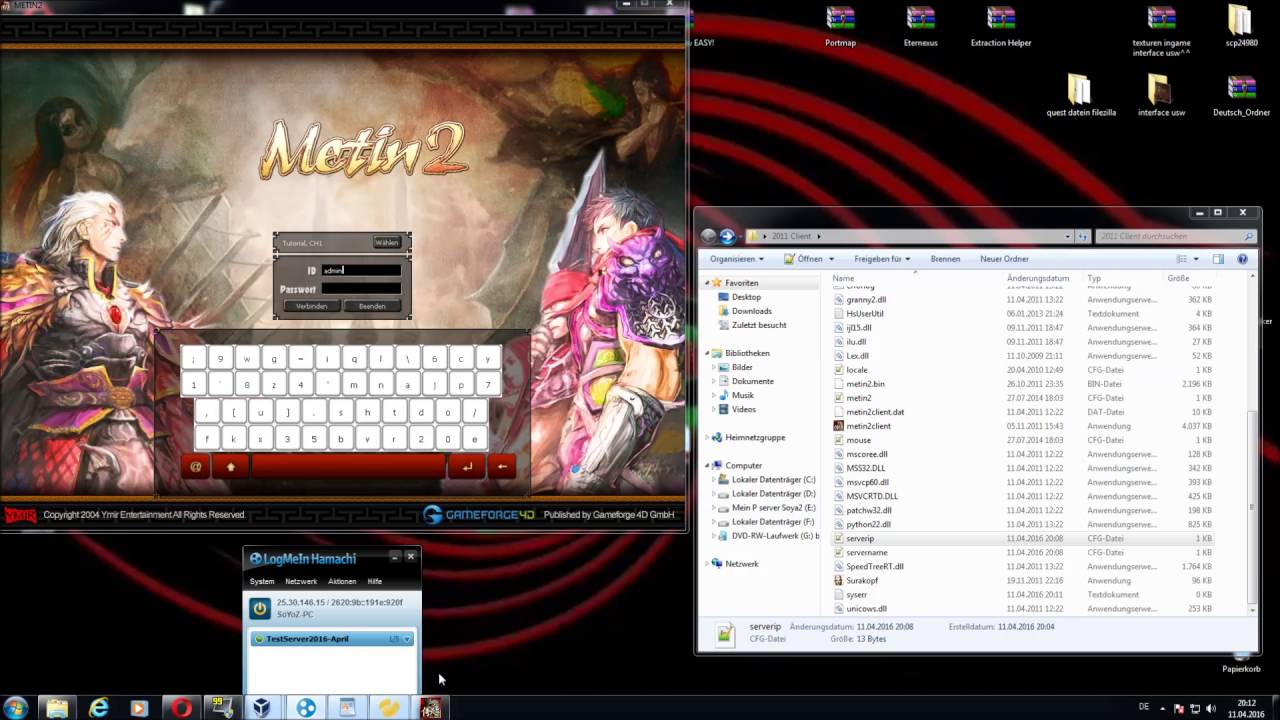Open the Extraction Helper desktop icon
The image size is (1280, 720).
(1001, 27)
